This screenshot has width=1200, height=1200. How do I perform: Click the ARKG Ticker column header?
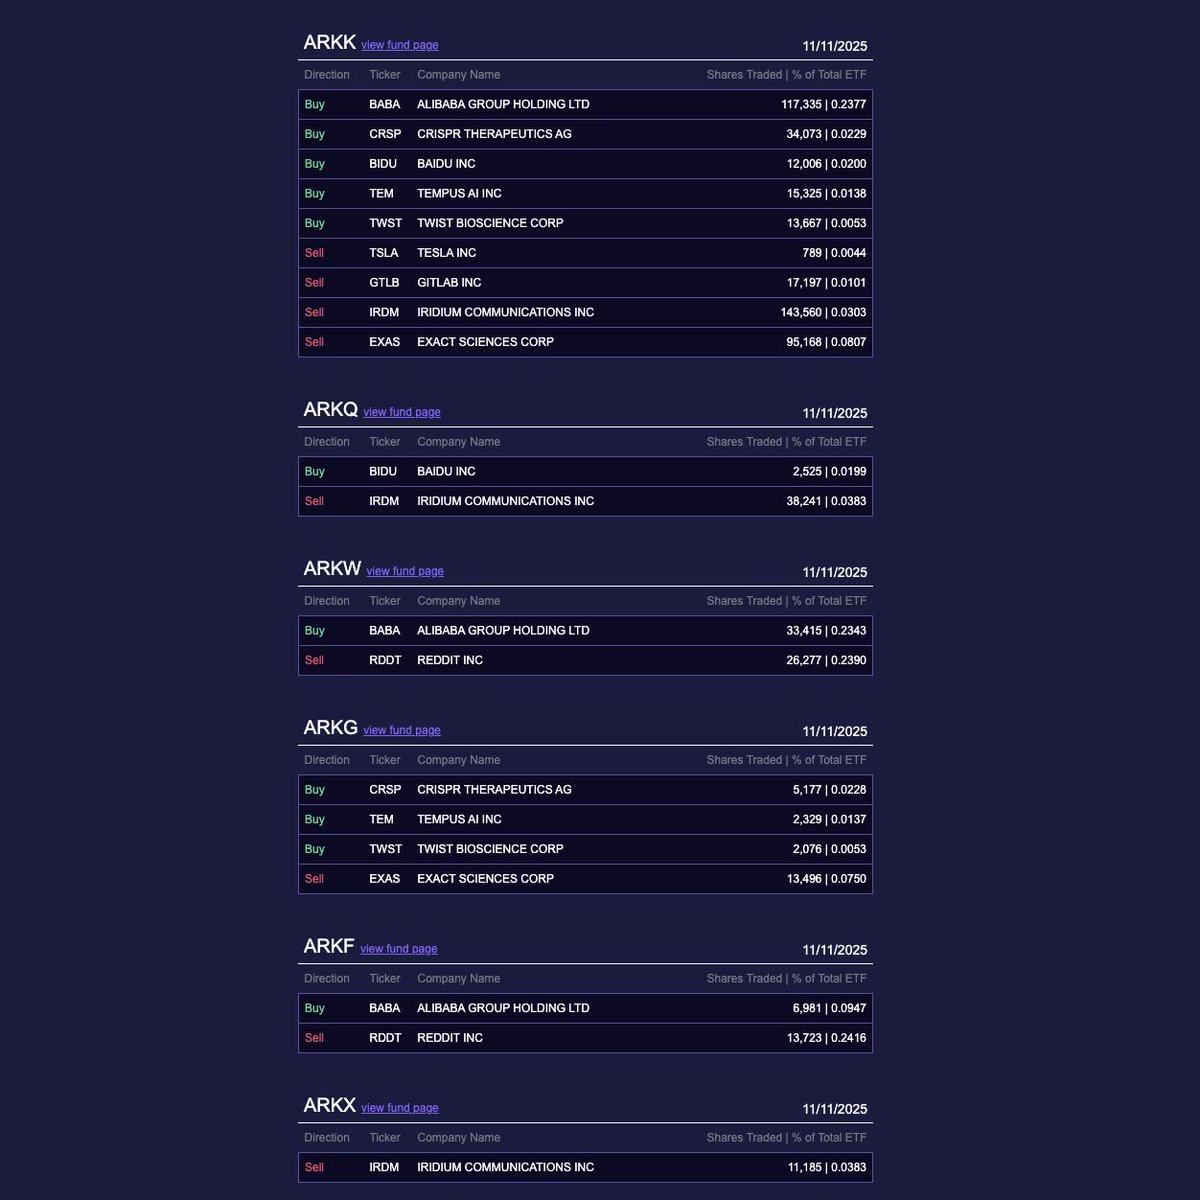pos(384,760)
